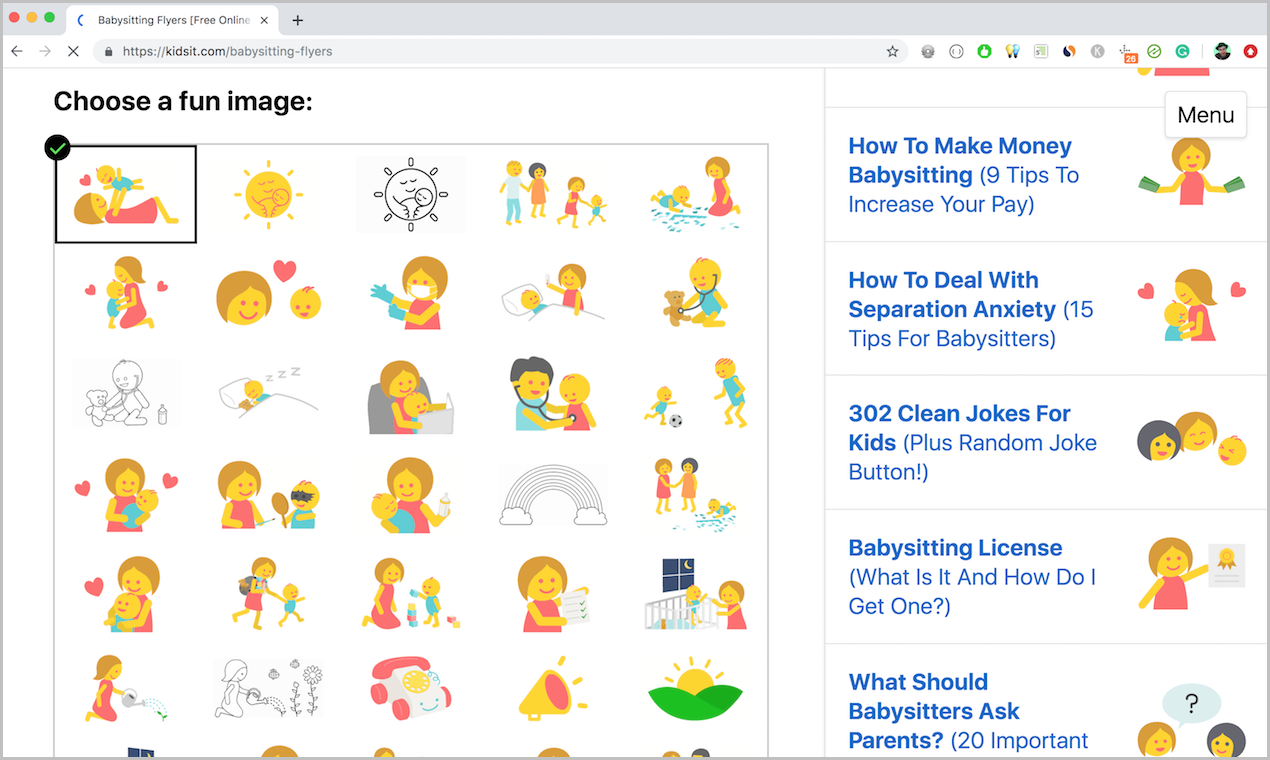This screenshot has width=1270, height=760.
Task: Choose the sitter and child with building blocks
Action: 411,594
